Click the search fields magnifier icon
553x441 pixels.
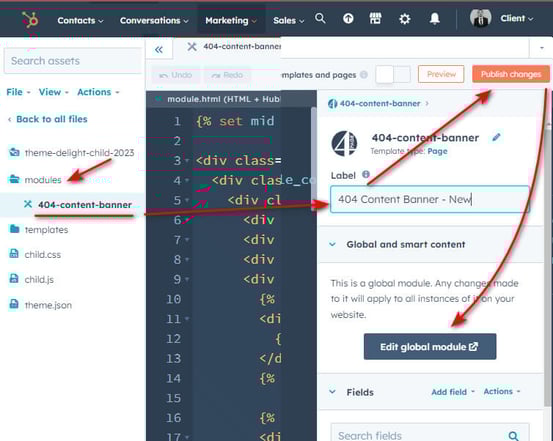[514, 436]
